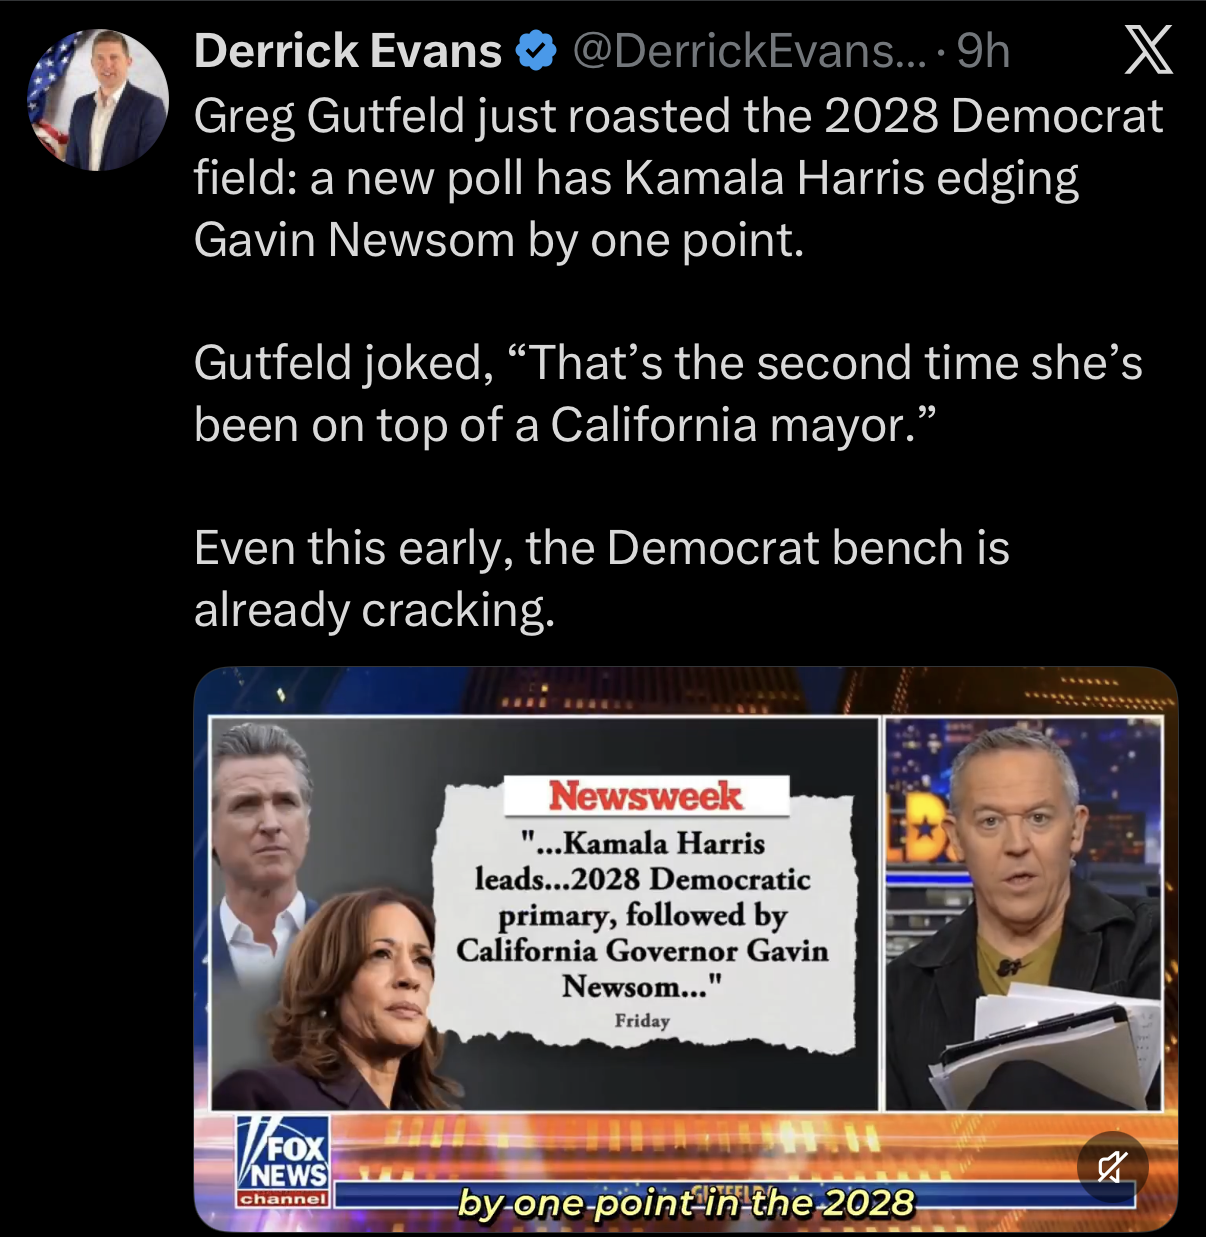The image size is (1206, 1237).
Task: Click the Gutfeld joke quote paragraph
Action: (668, 394)
